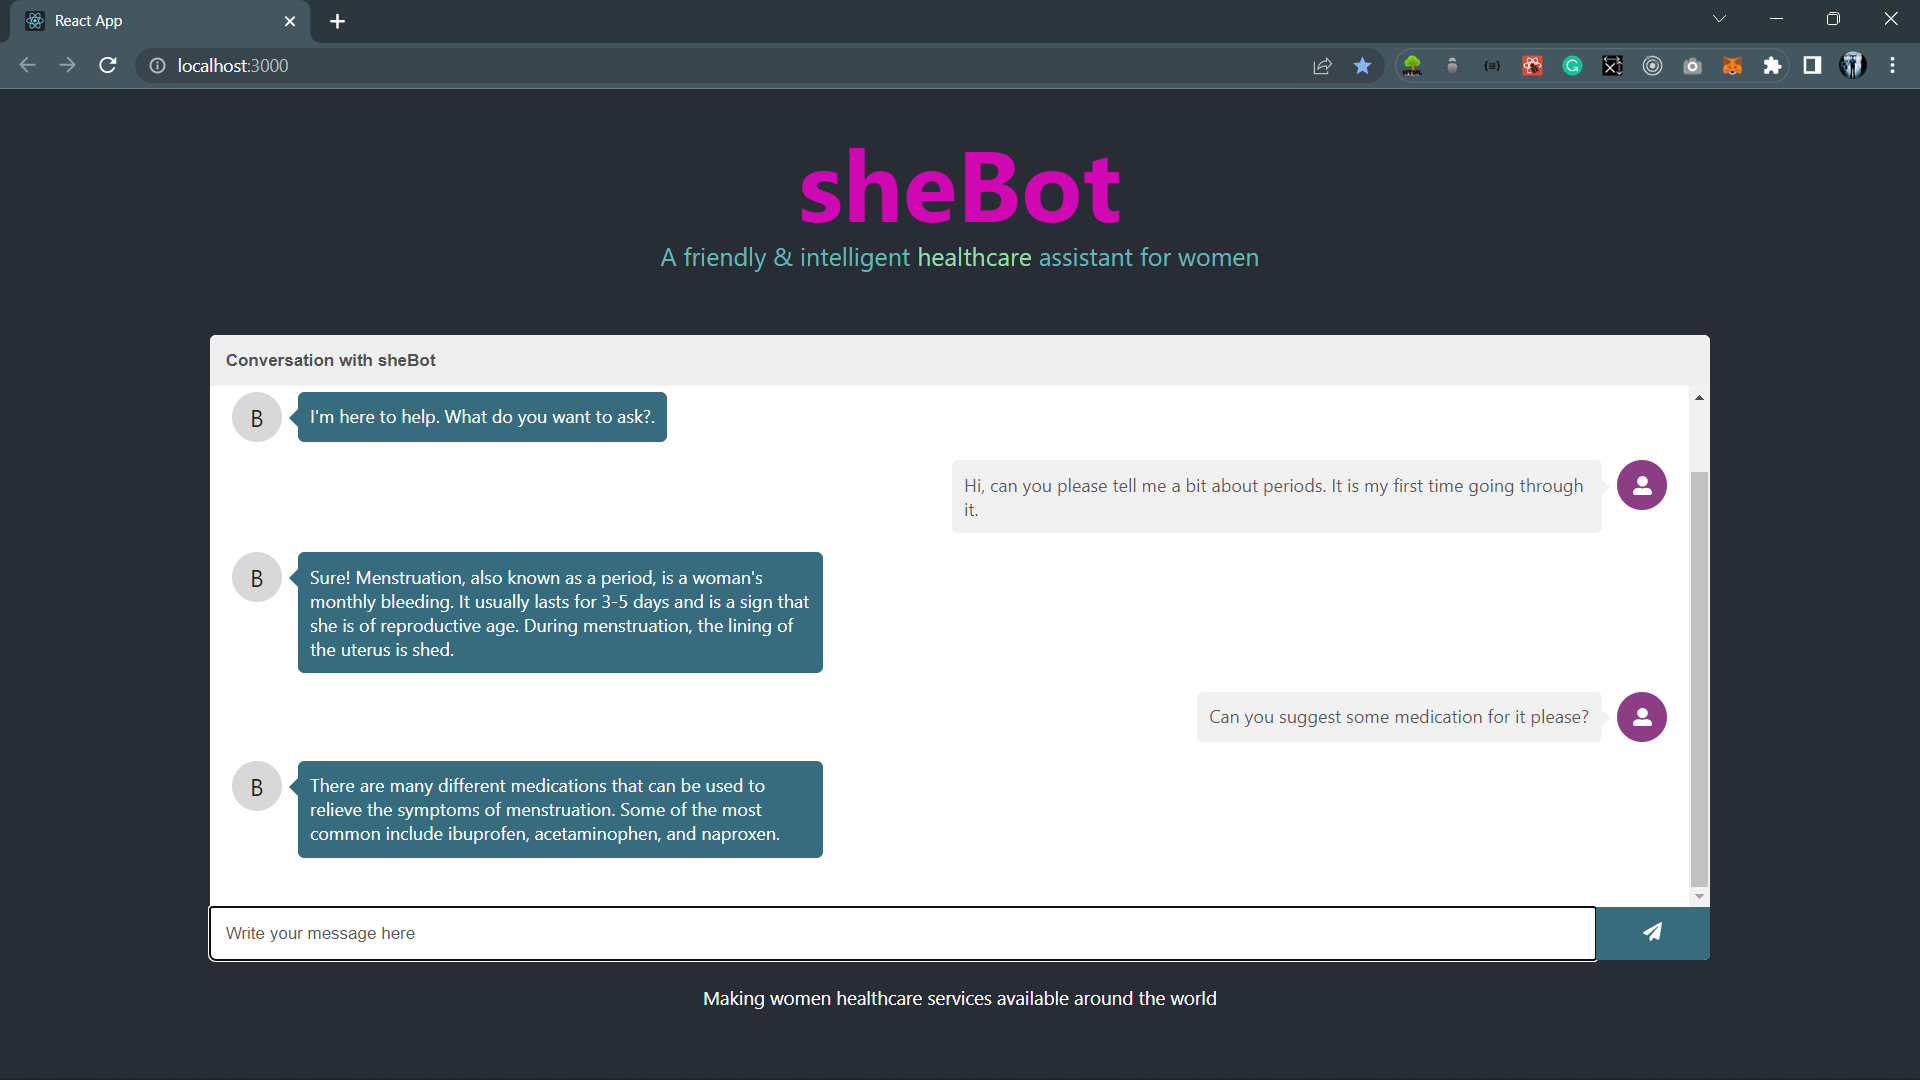Select the React App tab
Viewport: 1920px width, 1080px height.
150,21
